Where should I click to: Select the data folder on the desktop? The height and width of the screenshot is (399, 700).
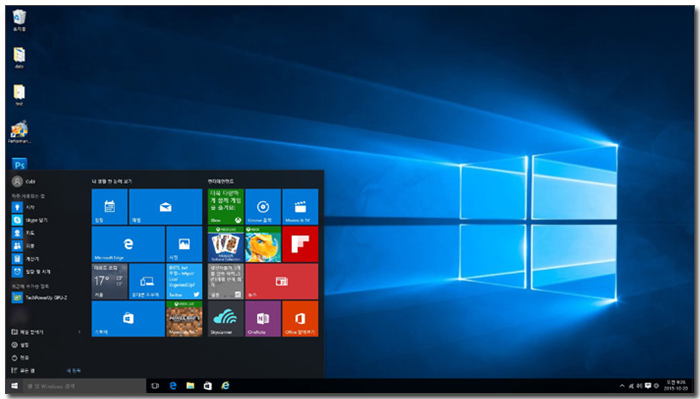(x=19, y=58)
